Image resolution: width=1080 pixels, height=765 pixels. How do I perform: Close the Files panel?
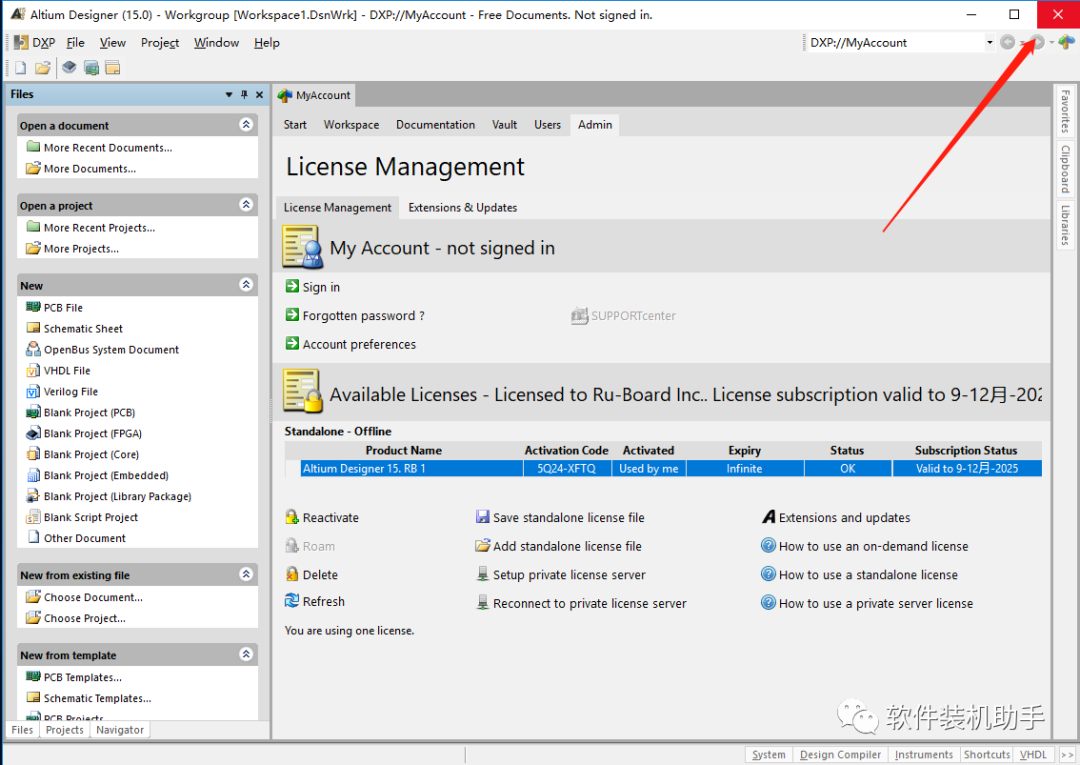point(259,94)
